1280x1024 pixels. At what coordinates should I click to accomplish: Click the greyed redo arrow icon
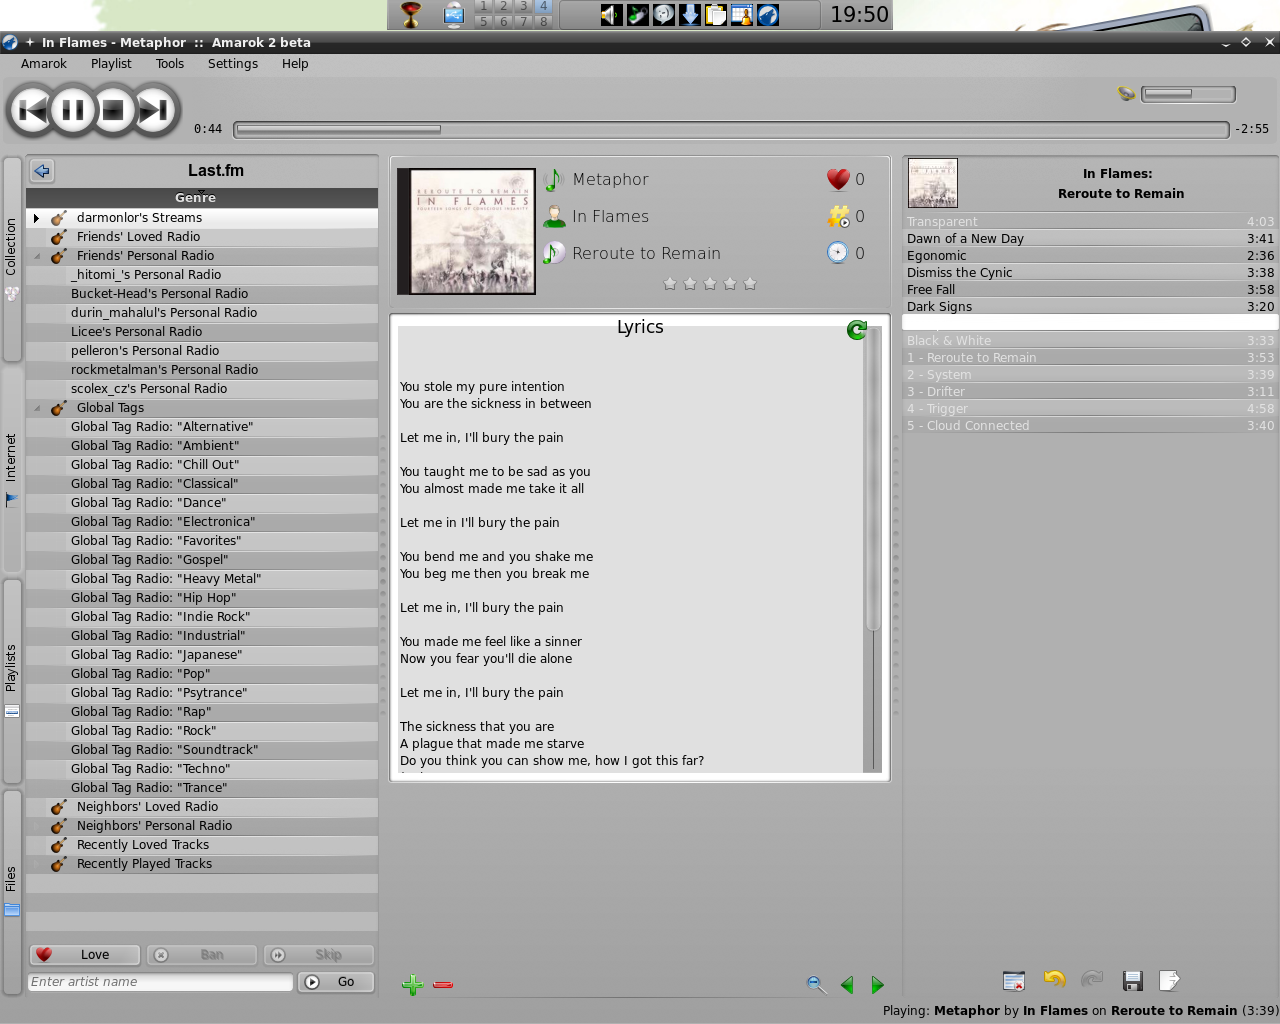(x=1092, y=980)
